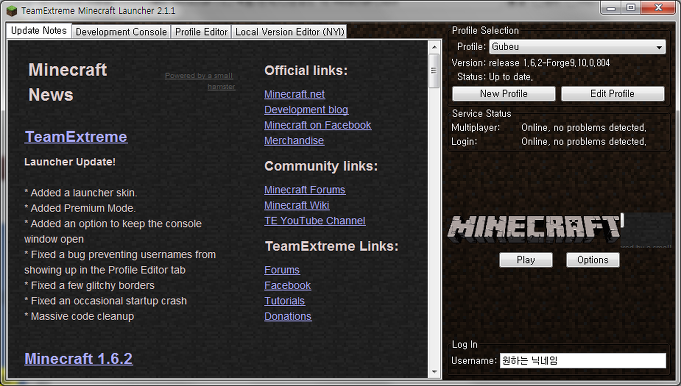Click the news scrollbar down arrow
The height and width of the screenshot is (386, 681).
click(434, 372)
